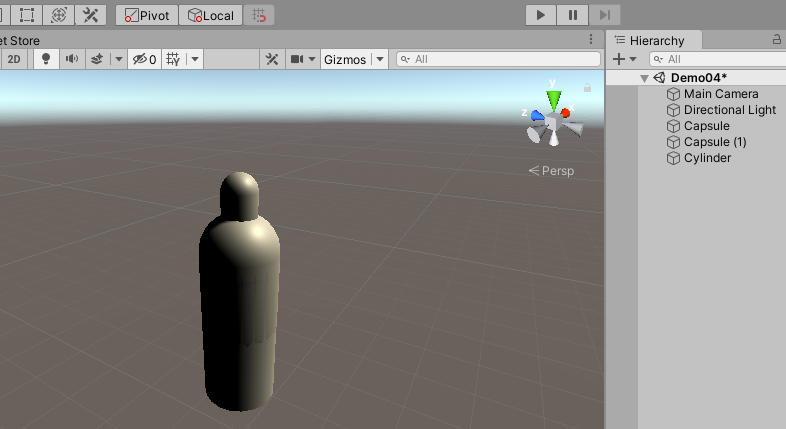Focus the Scene view search field
Viewport: 786px width, 429px height.
[499, 59]
